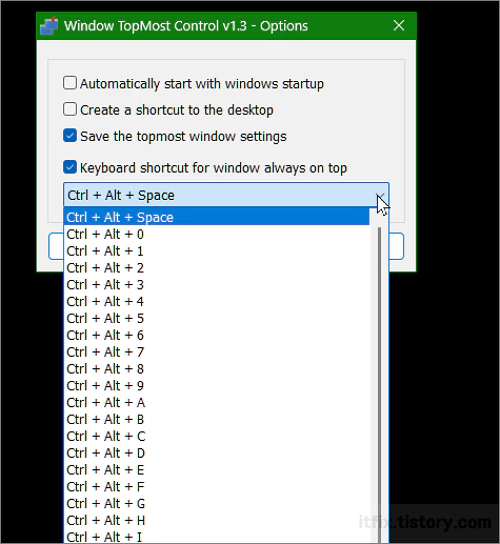
Task: Choose Ctrl + Alt + 0 option
Action: click(217, 234)
